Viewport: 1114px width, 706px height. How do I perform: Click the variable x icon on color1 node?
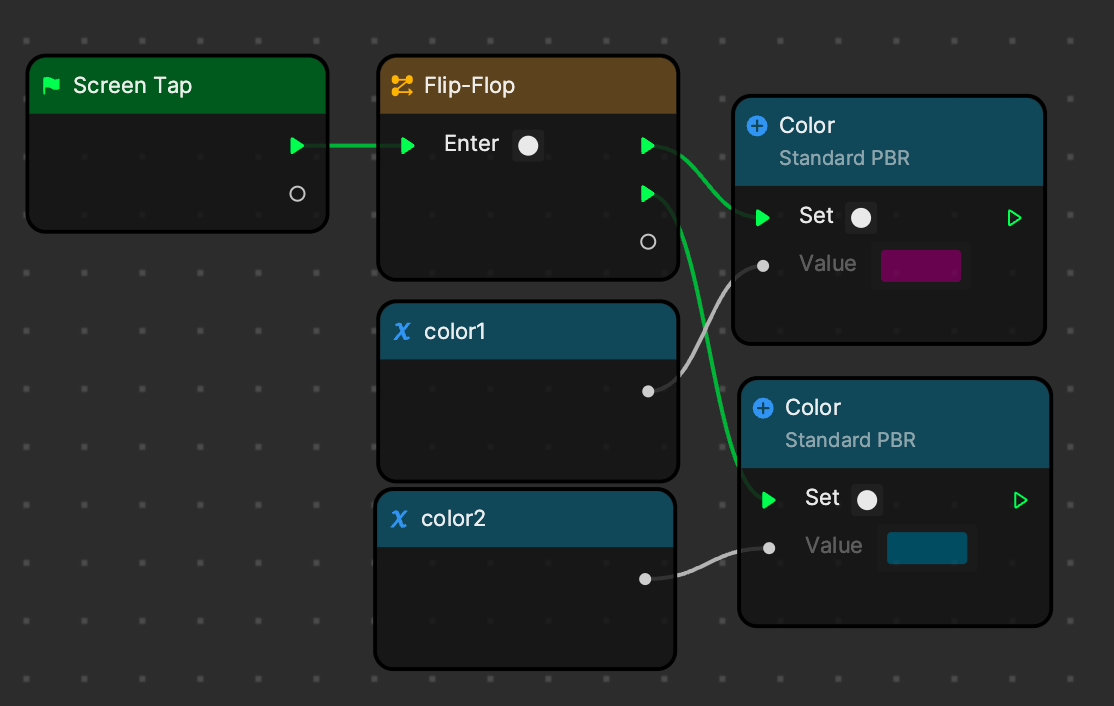[402, 331]
